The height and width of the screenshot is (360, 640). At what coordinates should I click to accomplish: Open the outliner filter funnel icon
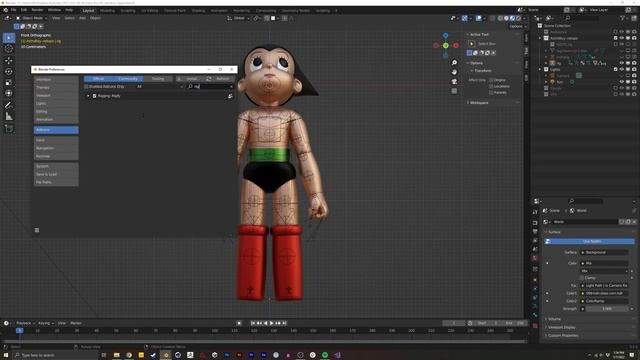(x=622, y=18)
